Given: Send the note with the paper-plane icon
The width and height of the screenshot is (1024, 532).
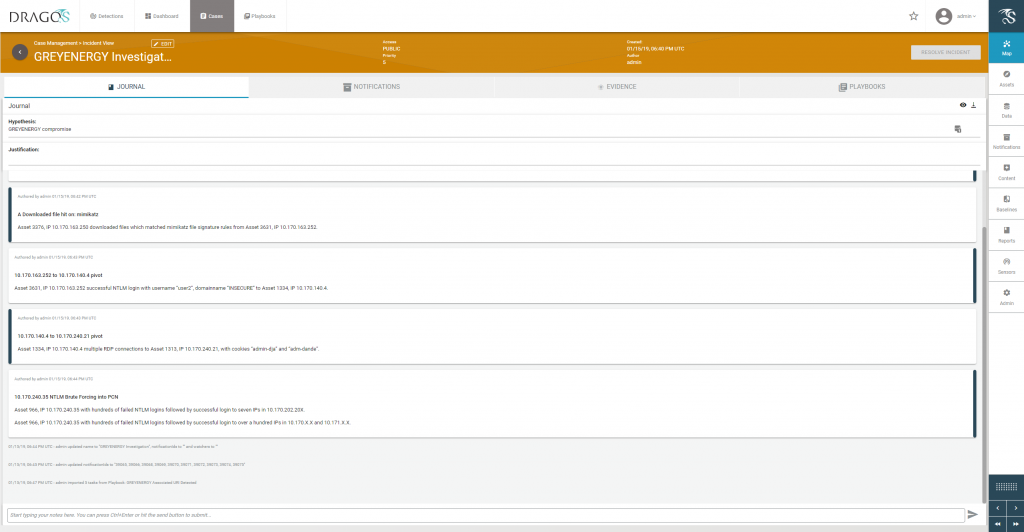Looking at the screenshot, I should click(972, 514).
